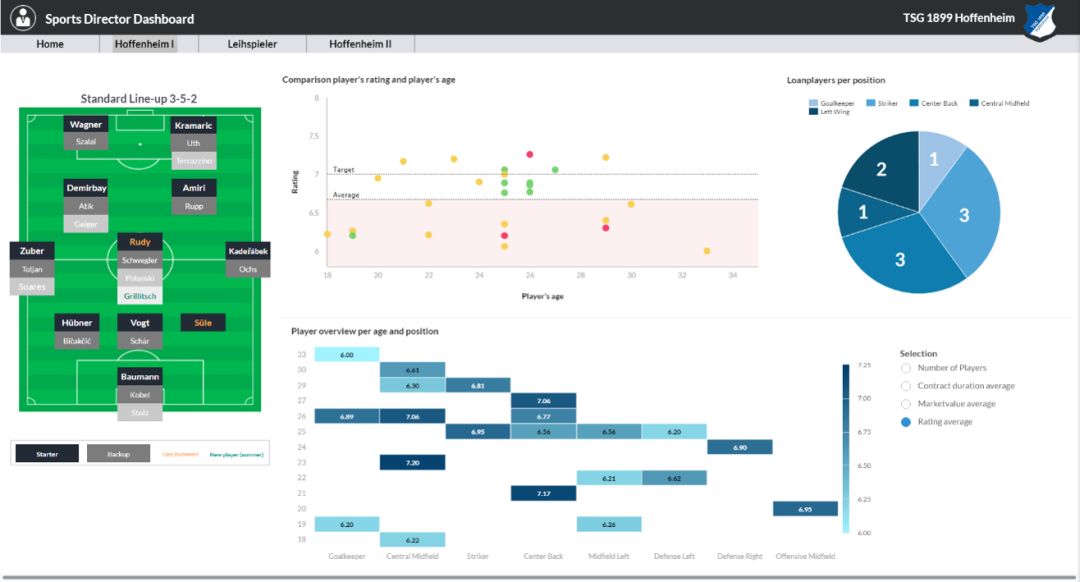Click the 'Standard Line-up 3-5-2' title
The image size is (1080, 582).
pyautogui.click(x=138, y=98)
